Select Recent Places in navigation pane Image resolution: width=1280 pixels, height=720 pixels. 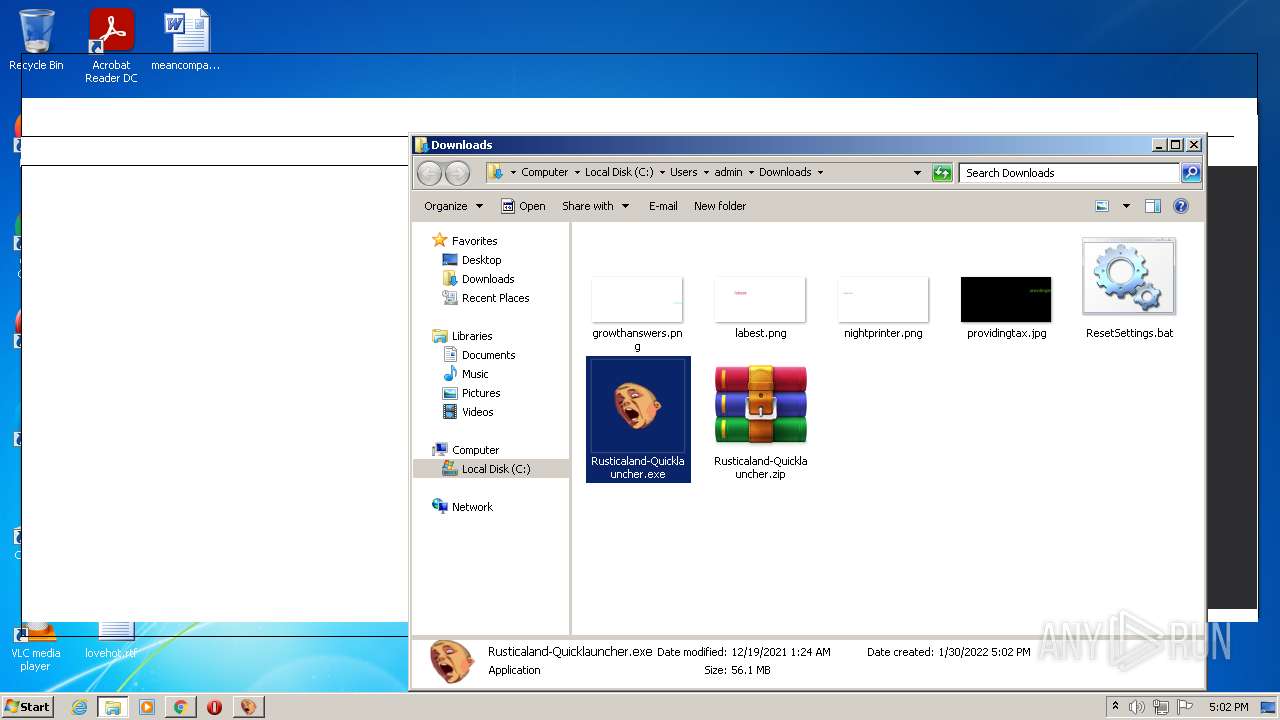click(495, 298)
